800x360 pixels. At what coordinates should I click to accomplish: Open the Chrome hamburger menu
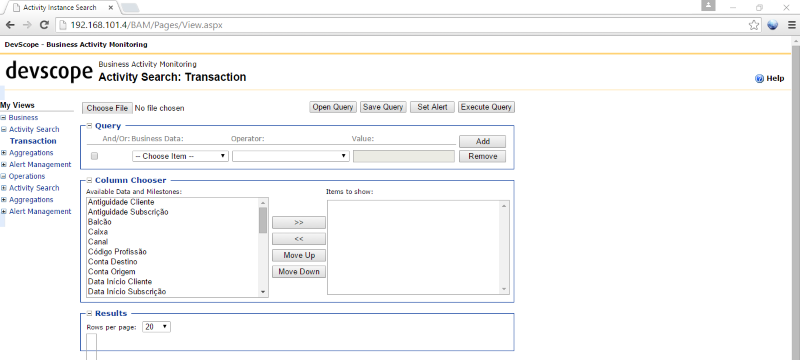[791, 24]
